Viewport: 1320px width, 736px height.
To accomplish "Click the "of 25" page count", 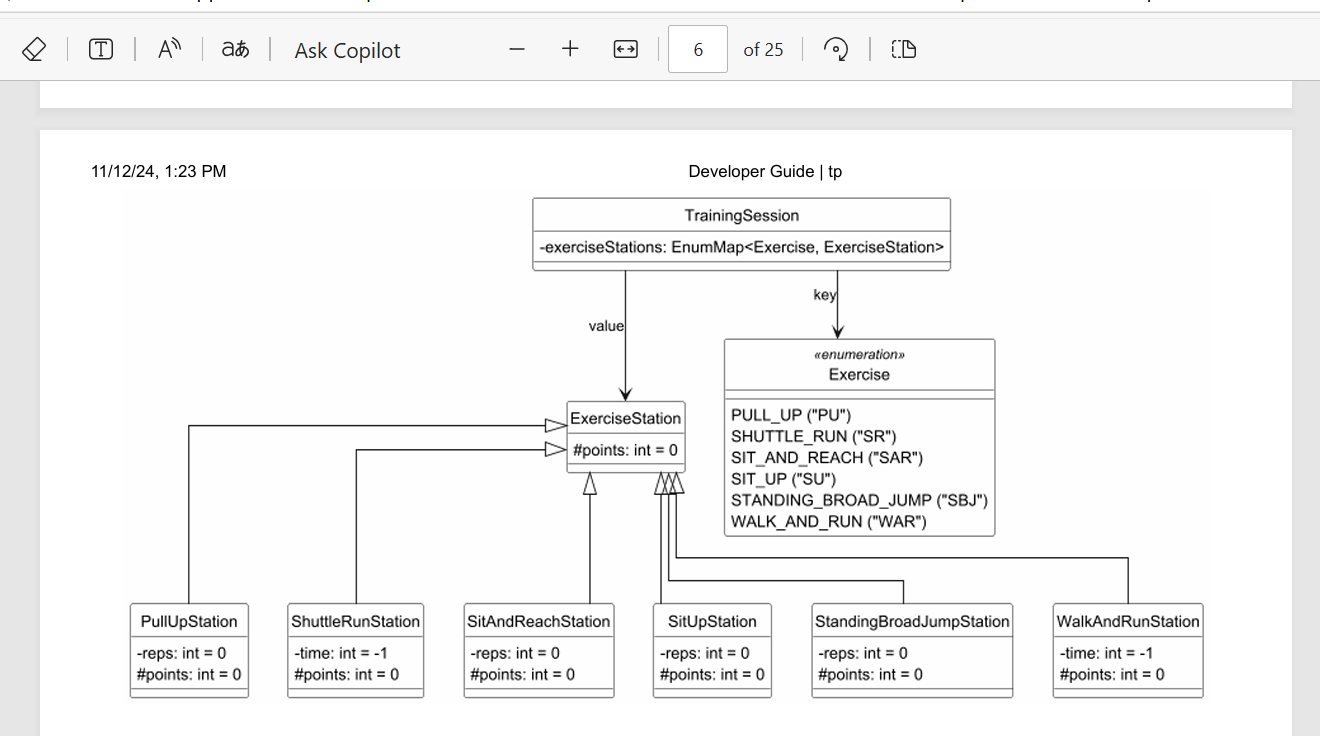I will (763, 50).
